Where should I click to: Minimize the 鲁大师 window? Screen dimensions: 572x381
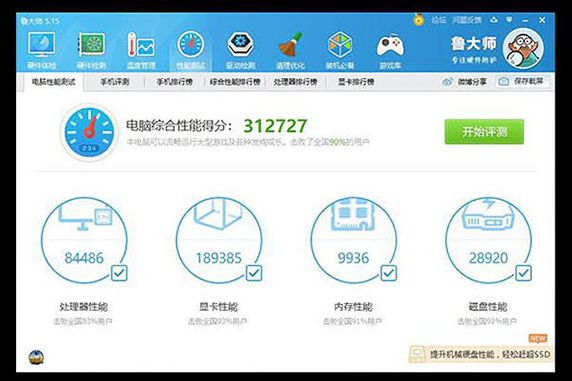click(x=525, y=20)
